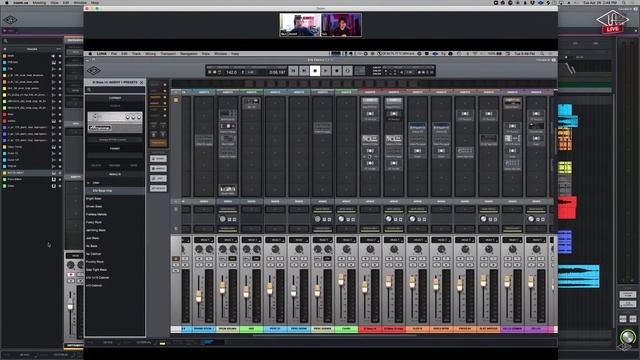The height and width of the screenshot is (360, 640).
Task: Click the horizontal scrollbar below the mixer
Action: point(335,336)
